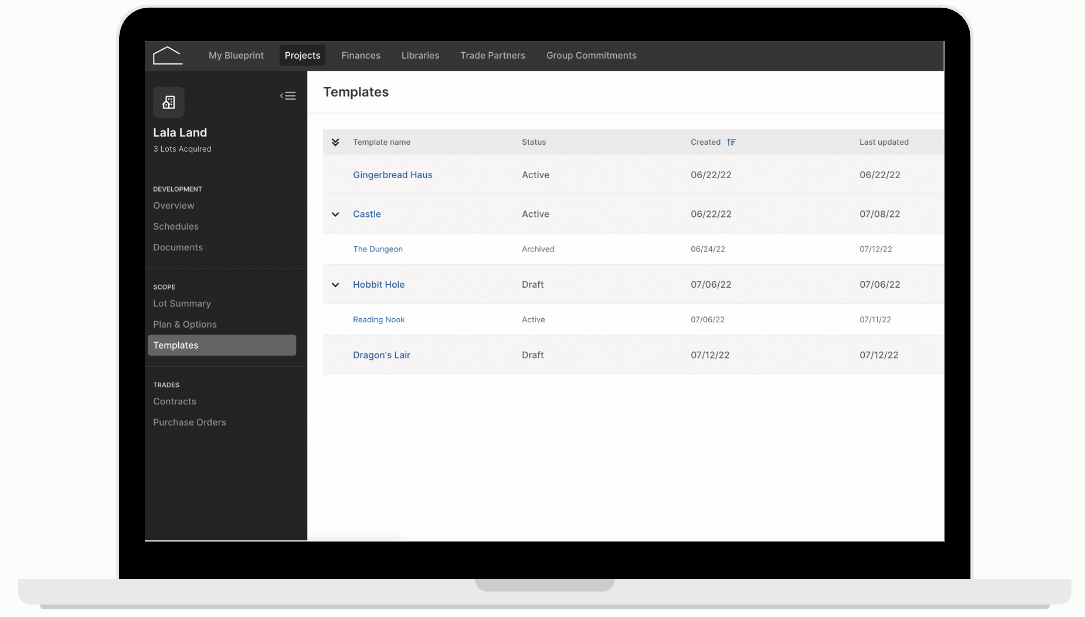Open The Dungeon template link
This screenshot has height=617, width=1085.
[378, 249]
